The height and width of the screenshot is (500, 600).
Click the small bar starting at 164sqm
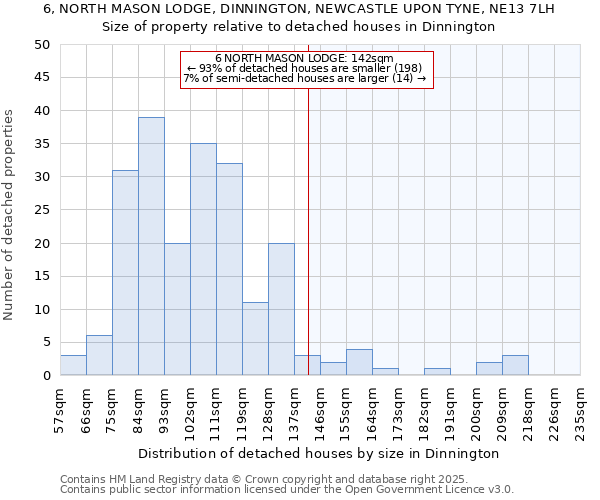tap(386, 372)
